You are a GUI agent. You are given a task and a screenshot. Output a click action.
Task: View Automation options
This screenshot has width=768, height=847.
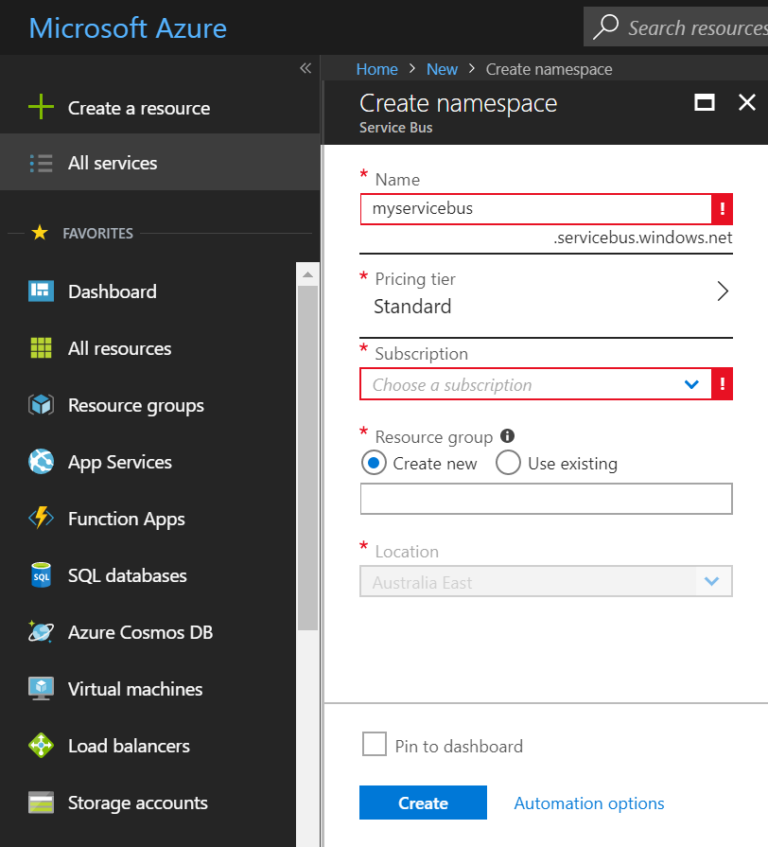588,802
